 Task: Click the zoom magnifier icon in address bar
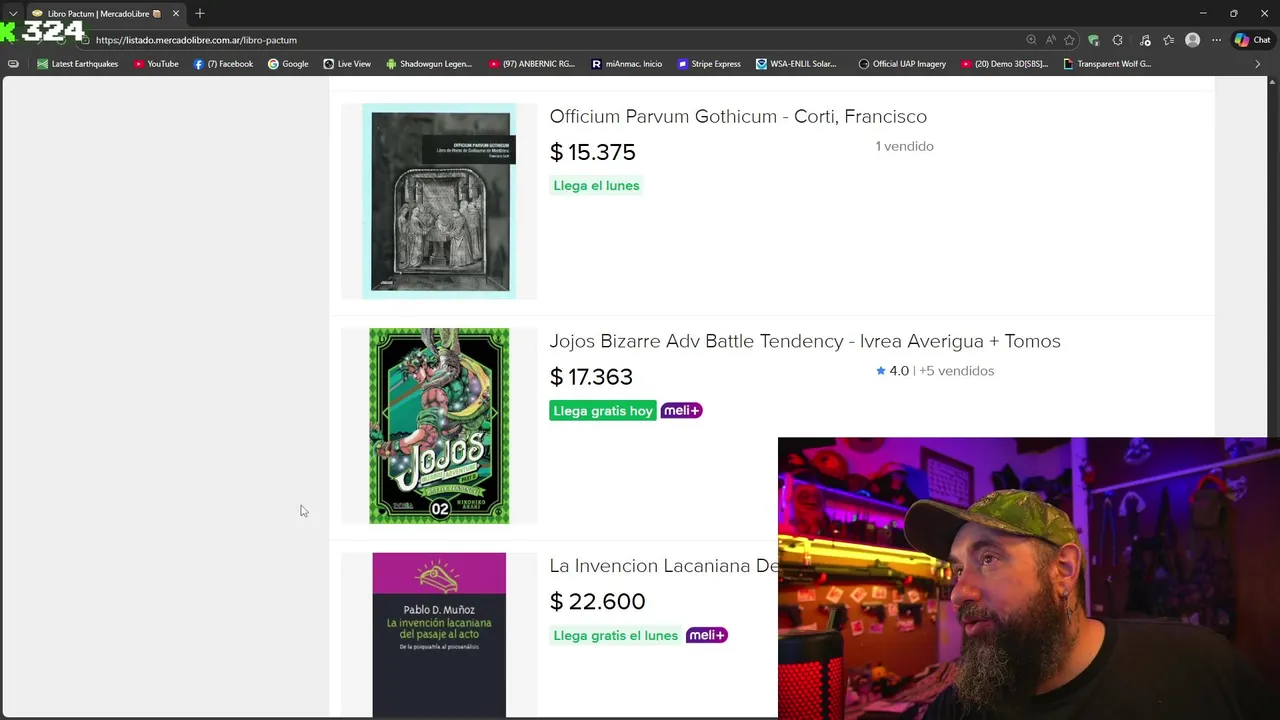[1031, 40]
